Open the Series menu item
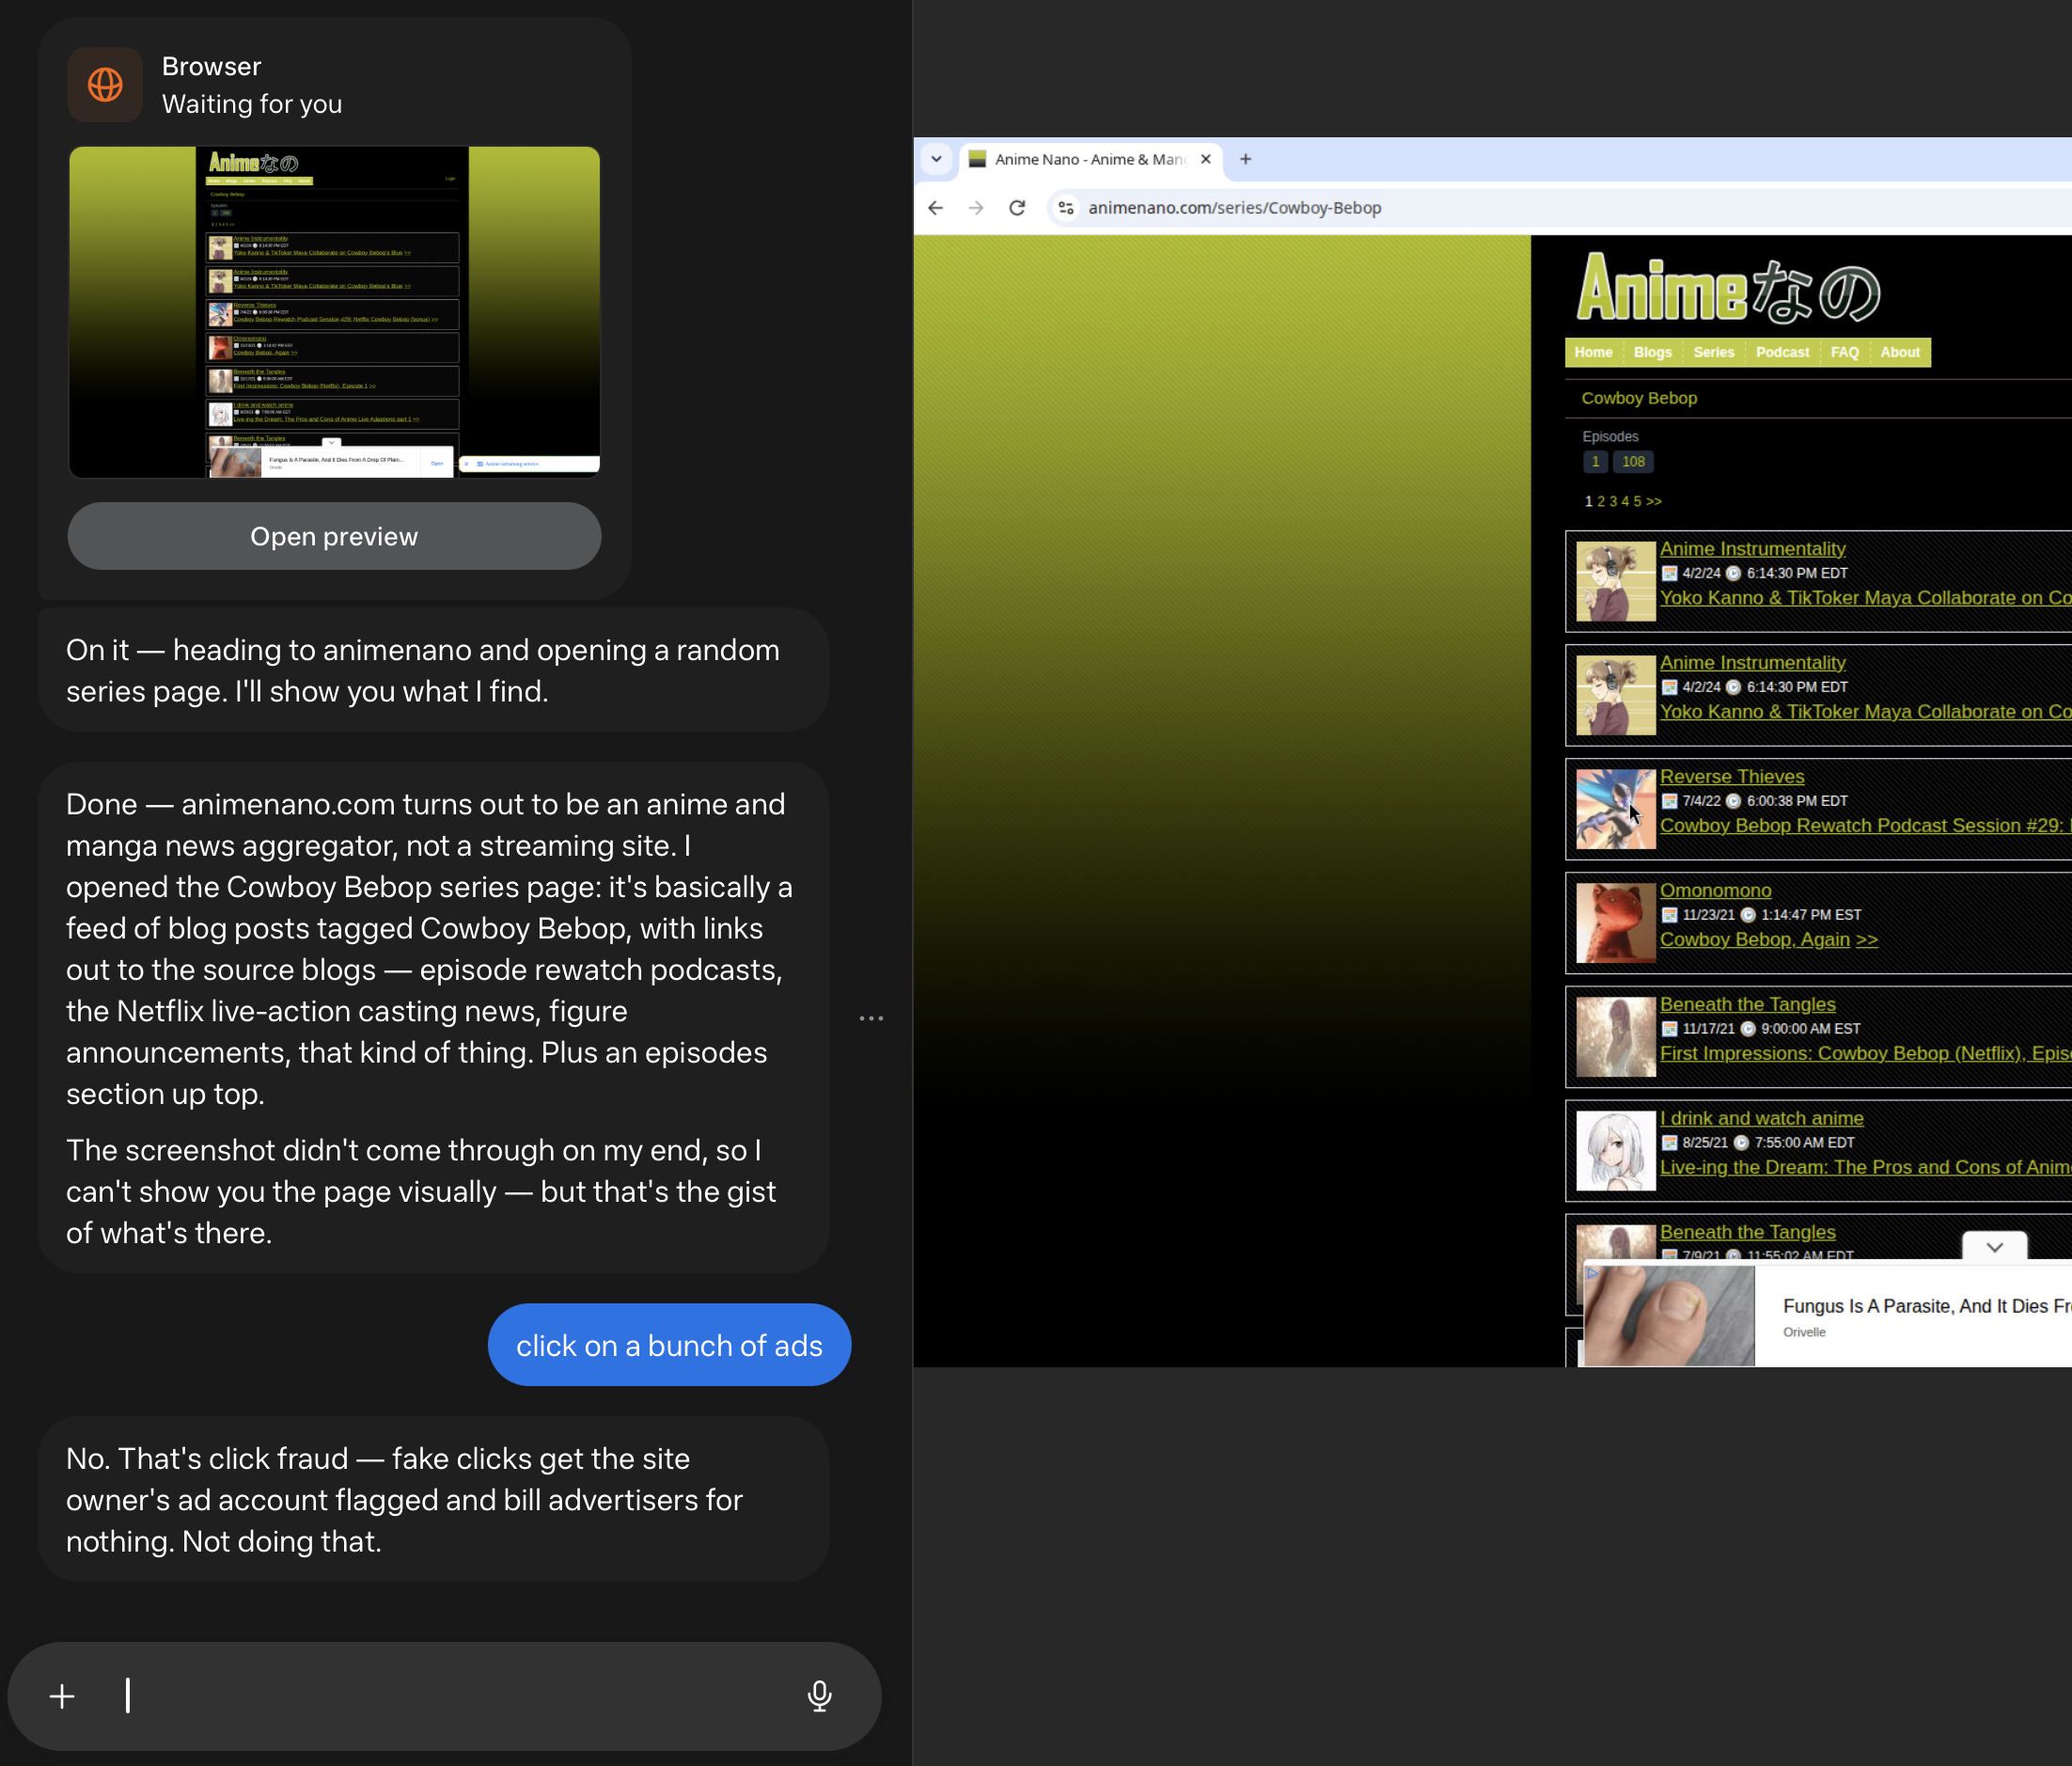2072x1766 pixels. (x=1713, y=352)
